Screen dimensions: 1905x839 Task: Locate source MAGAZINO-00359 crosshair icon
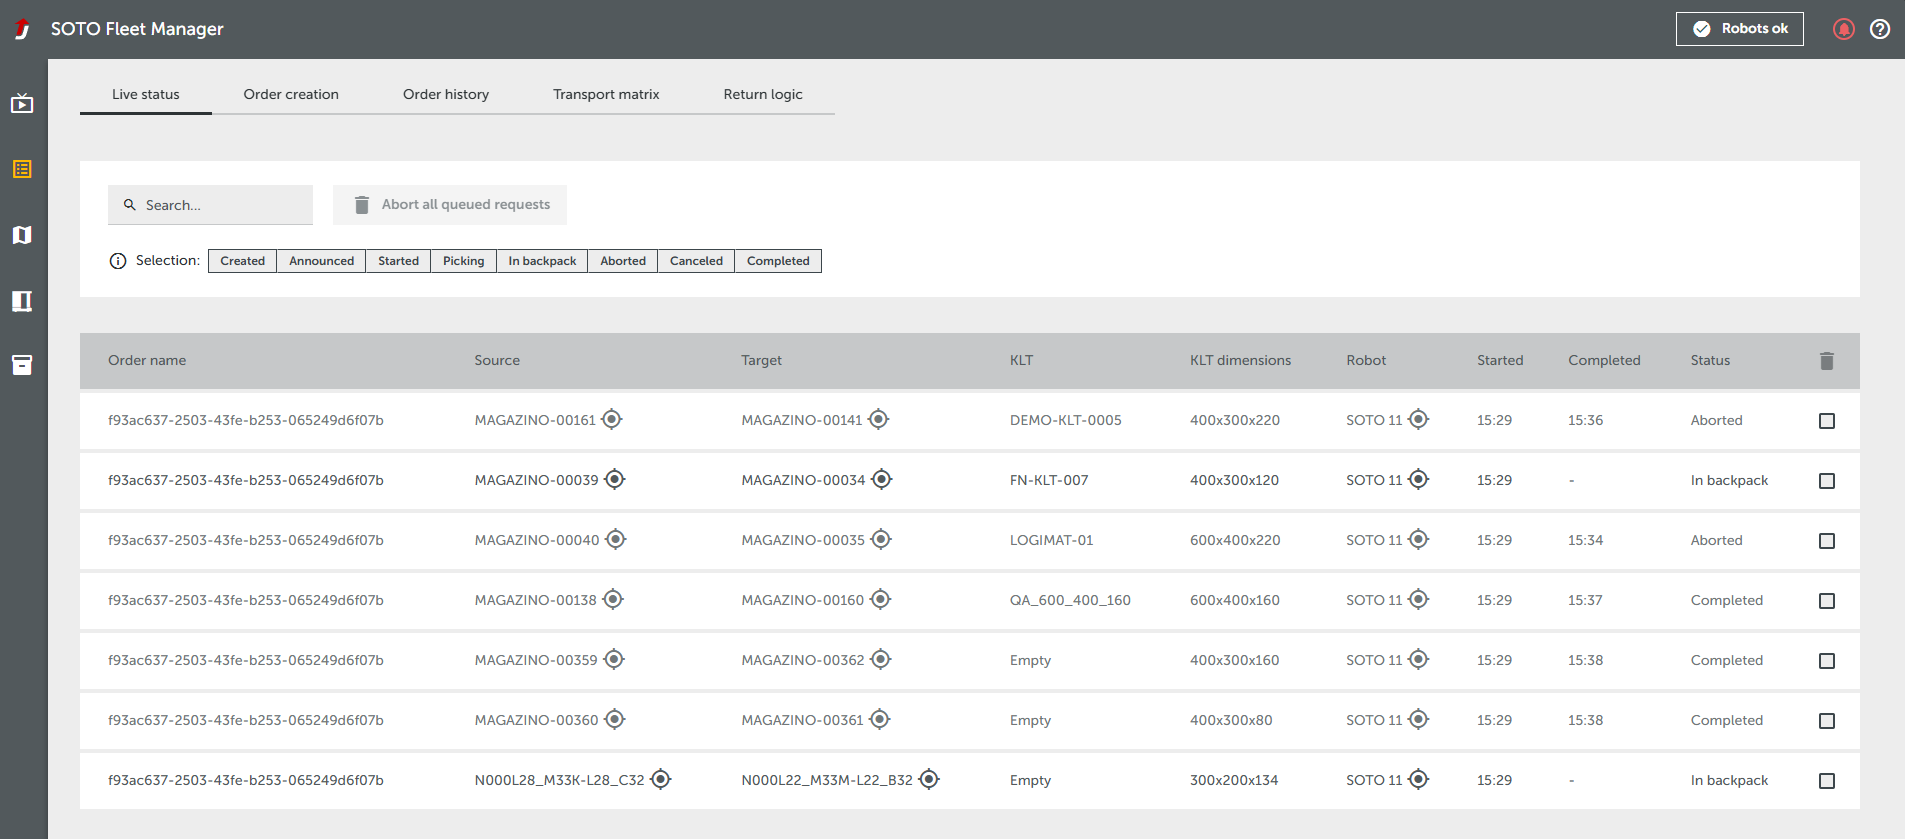(614, 659)
